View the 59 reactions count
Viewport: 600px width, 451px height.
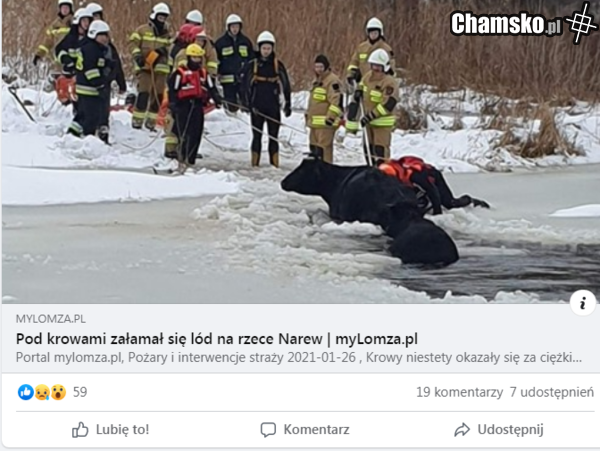[80, 392]
